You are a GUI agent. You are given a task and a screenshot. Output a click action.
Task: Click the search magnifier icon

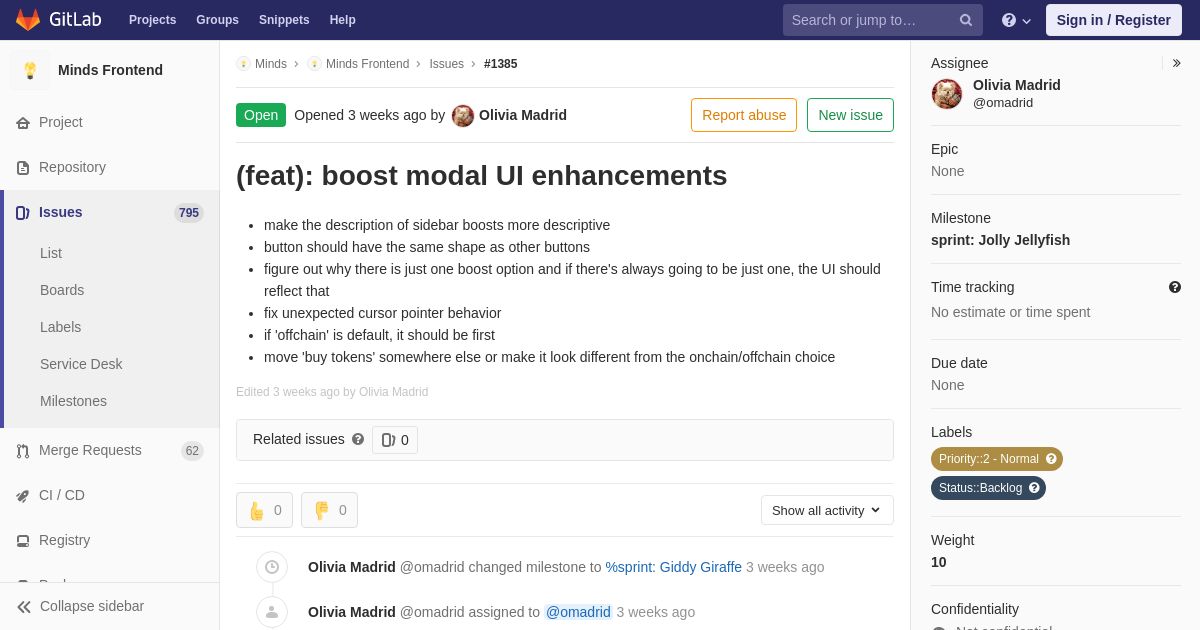point(966,20)
